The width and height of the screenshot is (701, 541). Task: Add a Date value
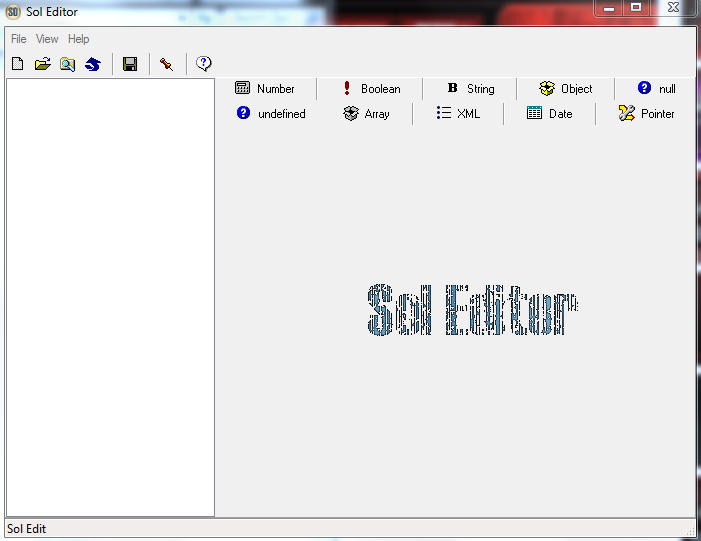click(549, 114)
